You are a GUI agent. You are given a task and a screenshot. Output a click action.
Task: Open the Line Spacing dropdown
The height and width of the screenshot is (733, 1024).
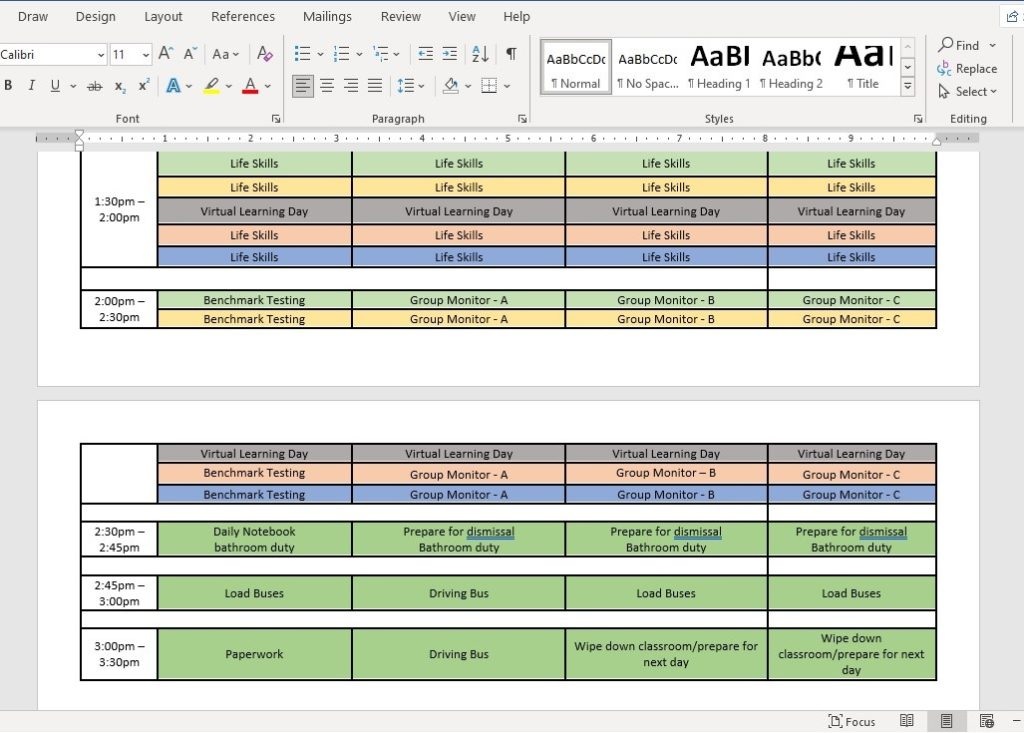(410, 86)
